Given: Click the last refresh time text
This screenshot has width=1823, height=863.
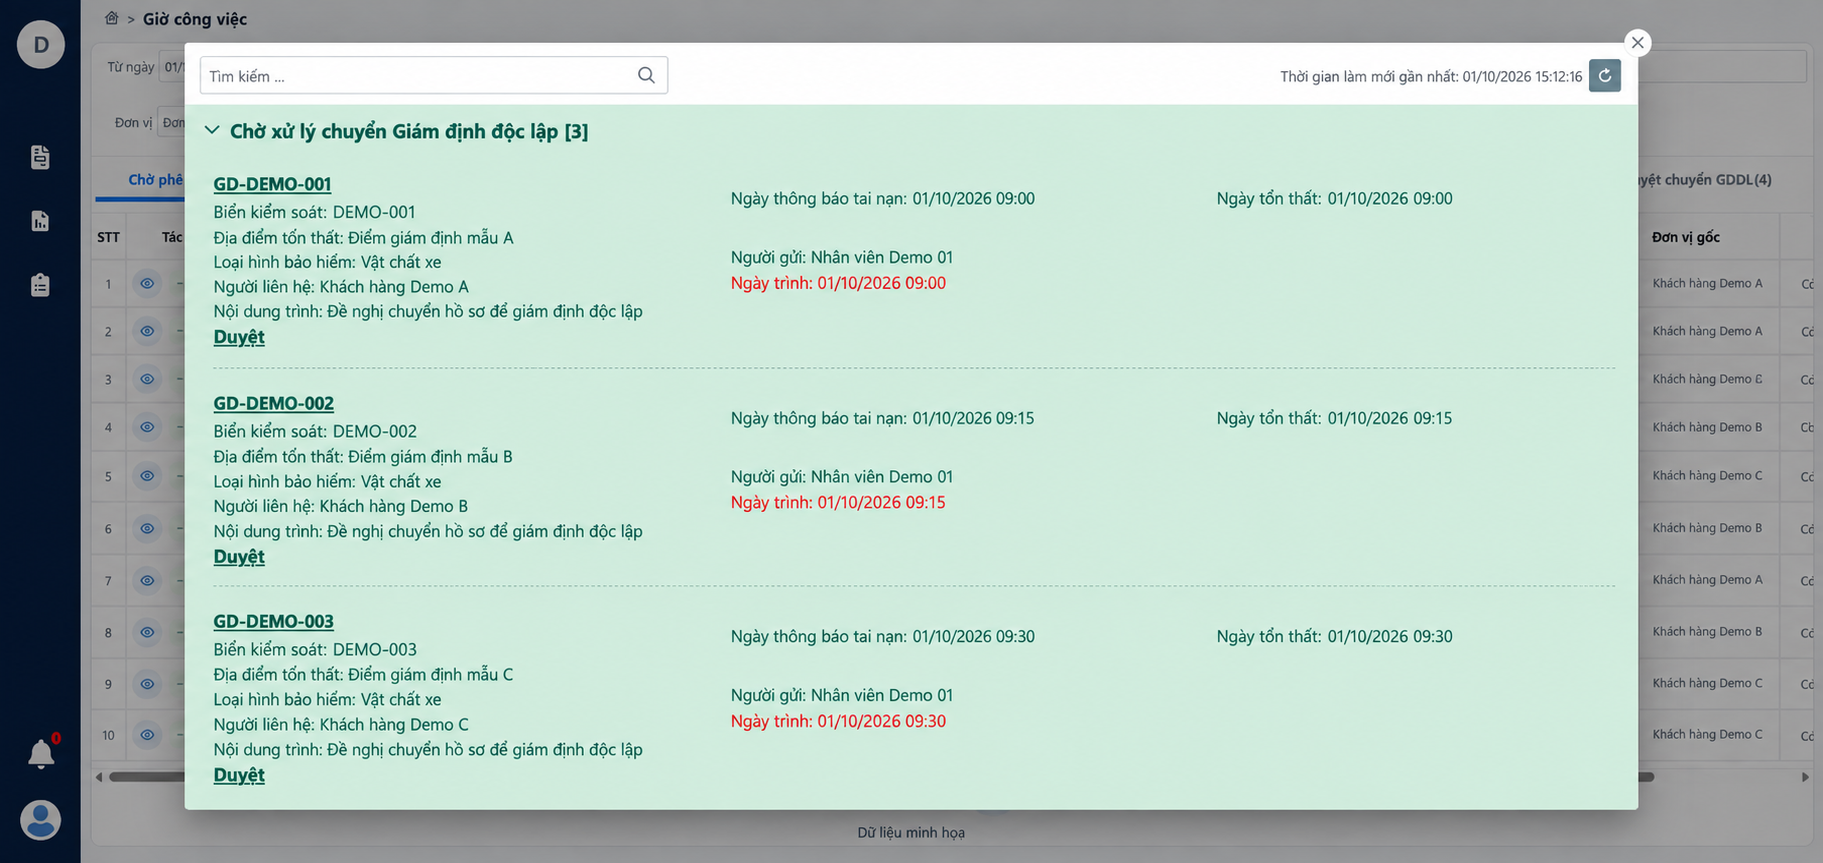Looking at the screenshot, I should tap(1431, 76).
